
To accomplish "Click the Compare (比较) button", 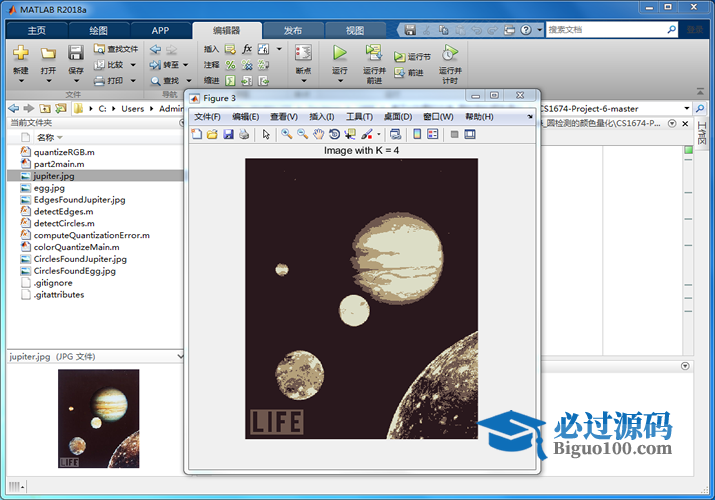I will coord(109,65).
